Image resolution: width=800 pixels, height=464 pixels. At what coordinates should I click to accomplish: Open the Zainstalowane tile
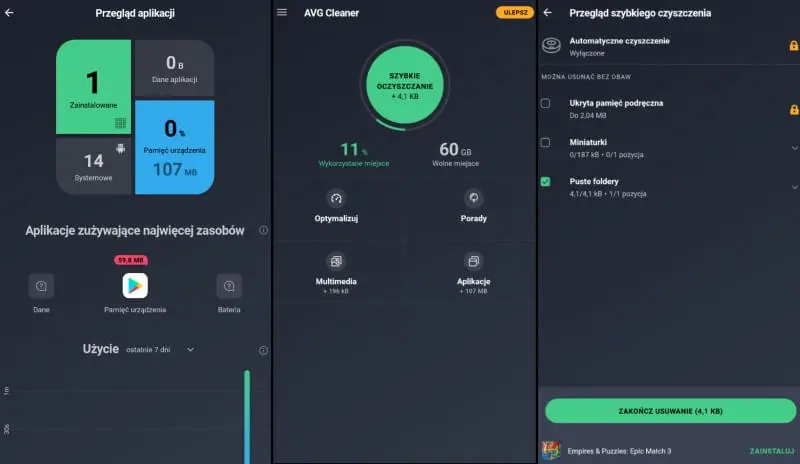[x=93, y=87]
